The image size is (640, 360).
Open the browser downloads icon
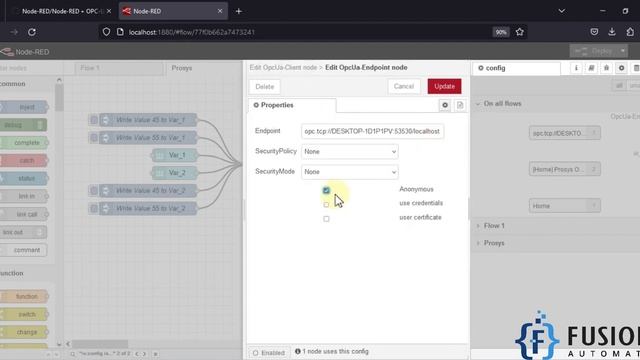612,32
